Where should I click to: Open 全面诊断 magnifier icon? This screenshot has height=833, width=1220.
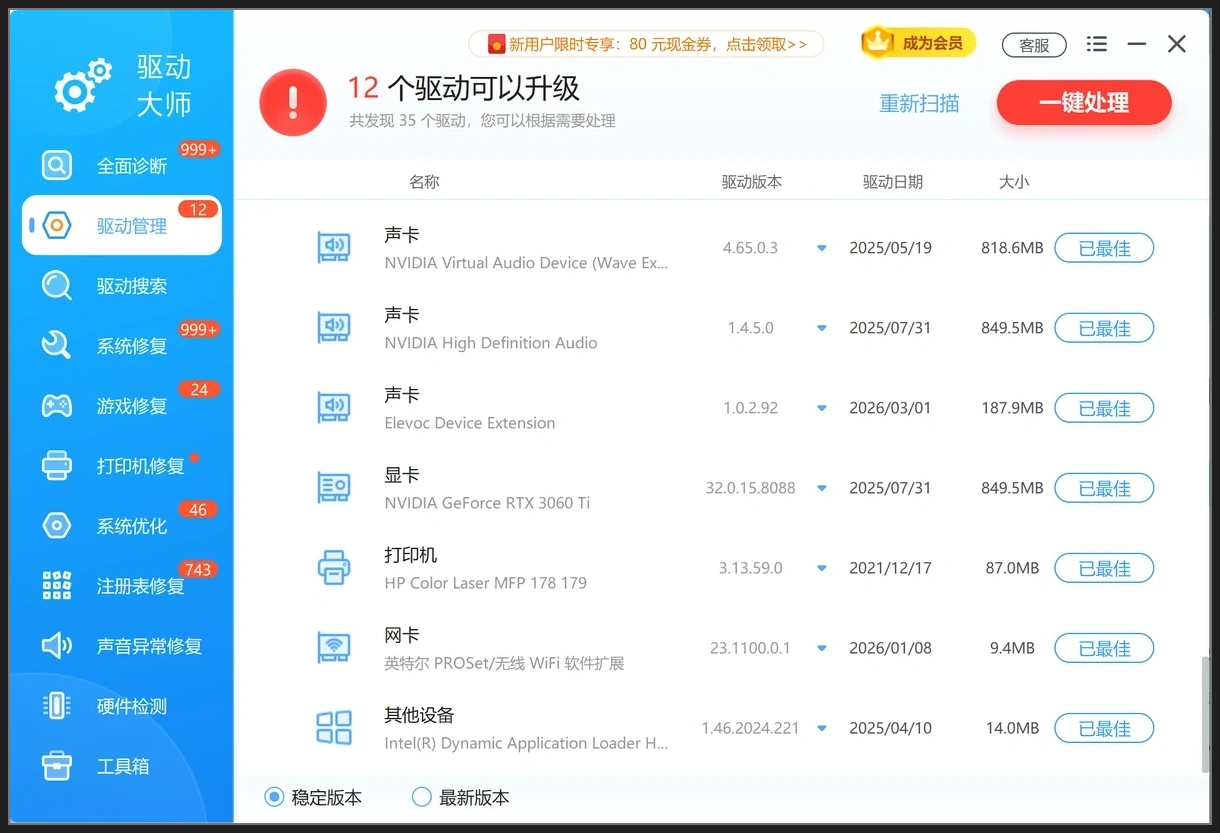pyautogui.click(x=57, y=165)
